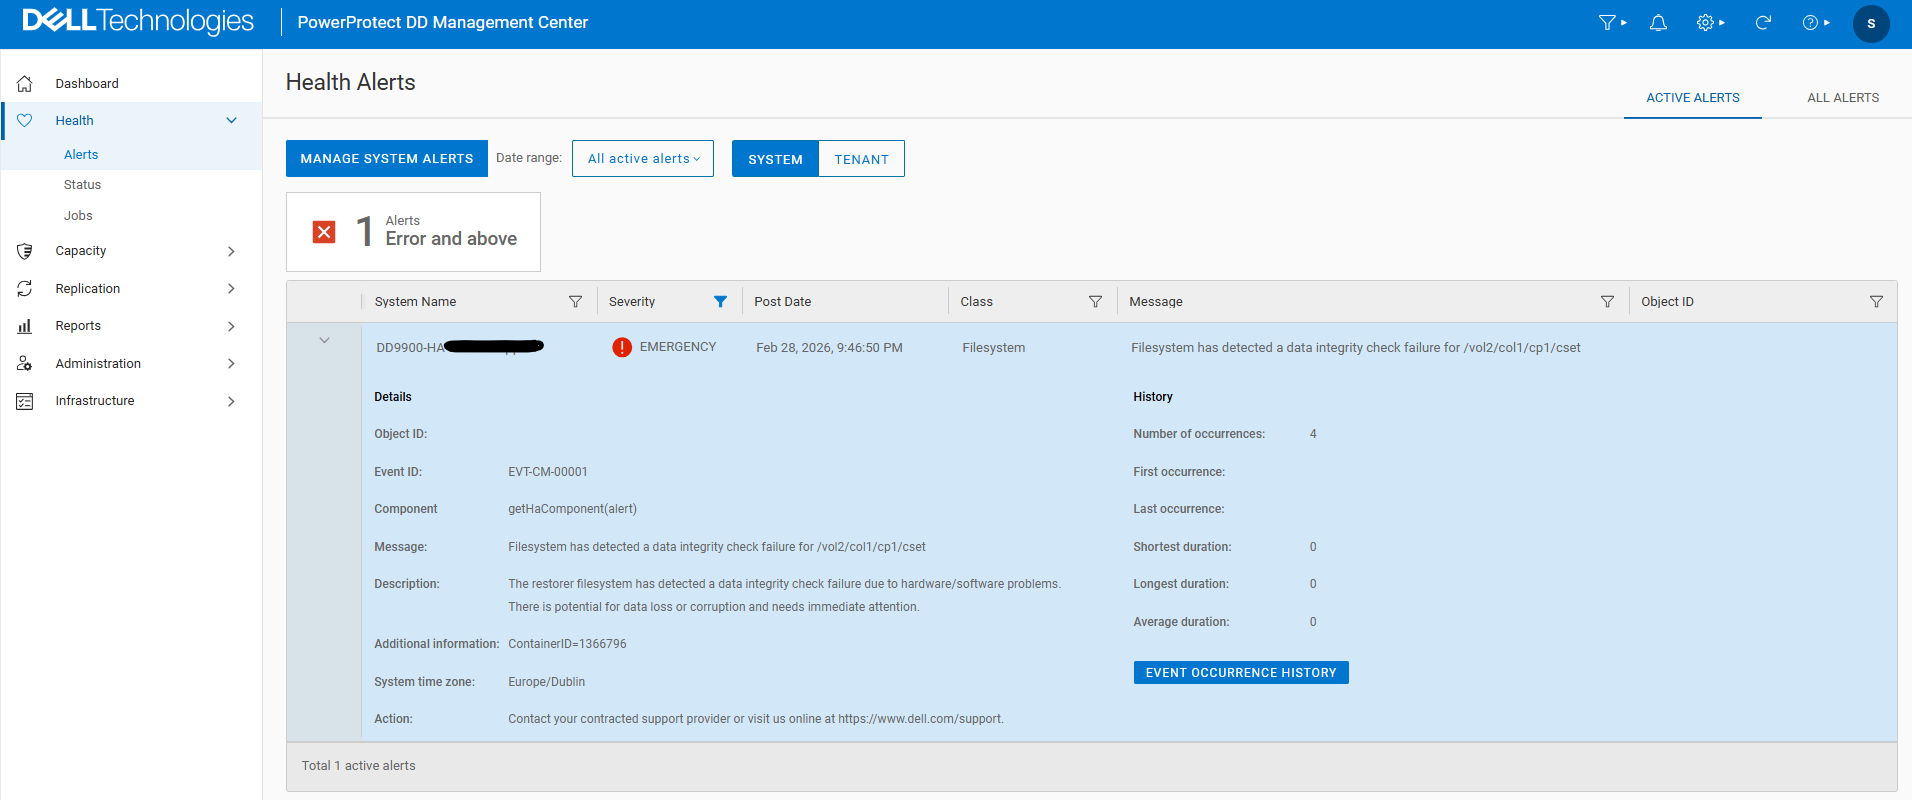The width and height of the screenshot is (1912, 800).
Task: Click the Europe/Dublin time zone value
Action: [547, 682]
